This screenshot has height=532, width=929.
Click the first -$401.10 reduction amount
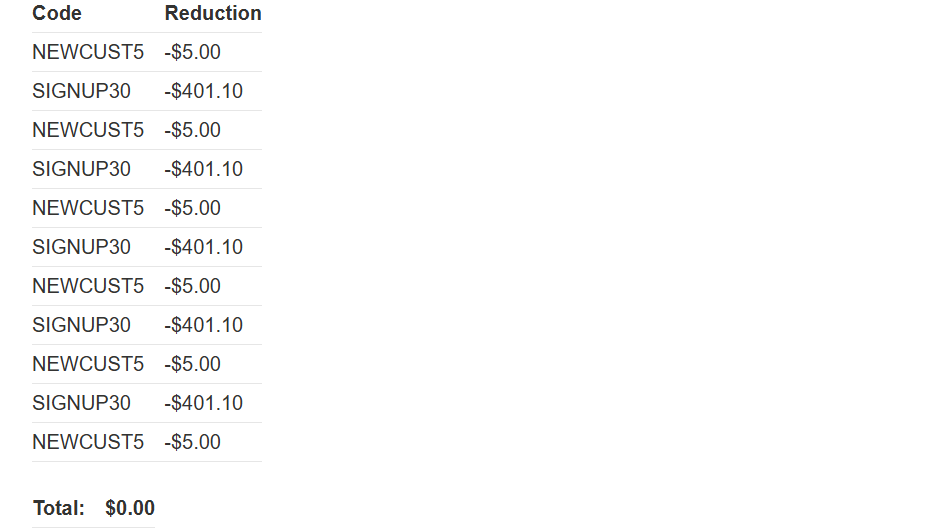(204, 91)
